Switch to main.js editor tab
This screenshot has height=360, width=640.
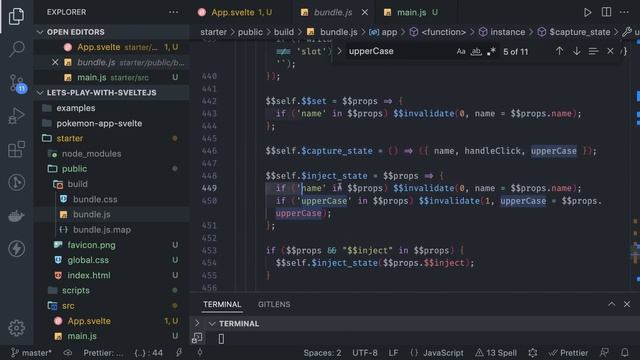(x=411, y=12)
